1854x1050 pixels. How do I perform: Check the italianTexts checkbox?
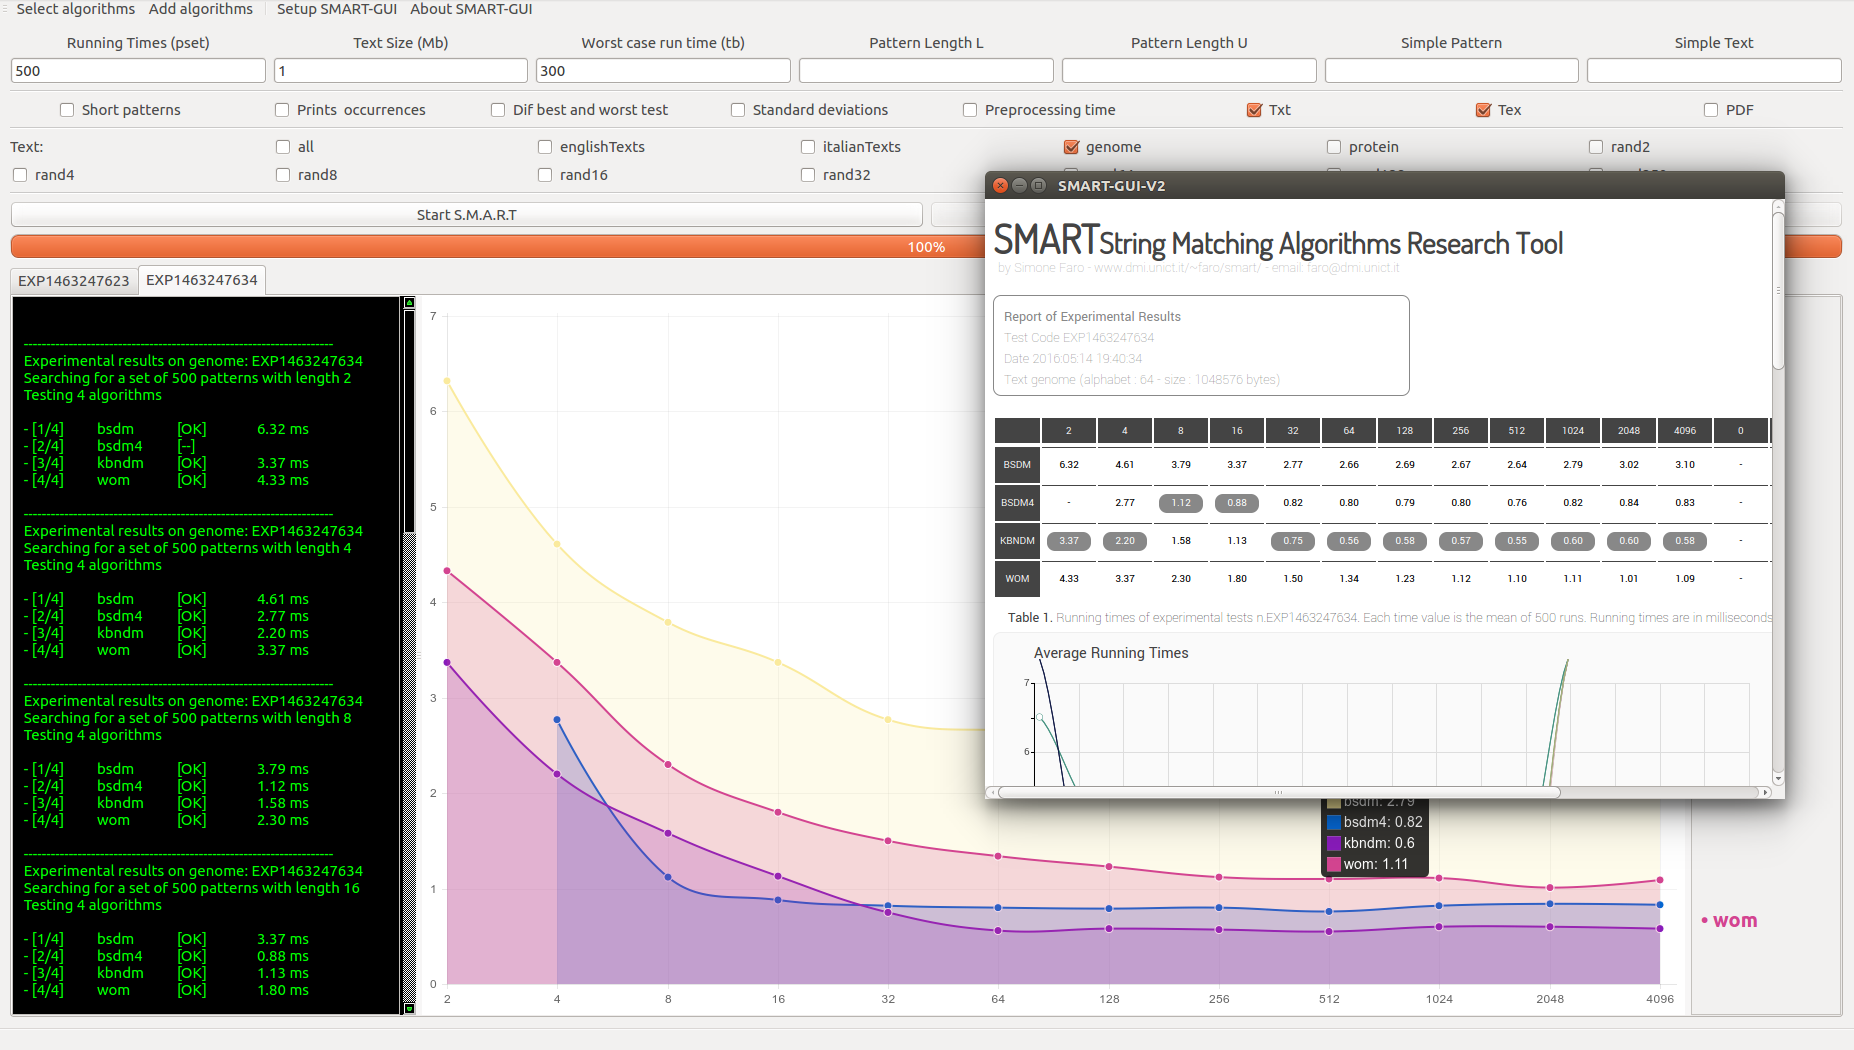(808, 147)
